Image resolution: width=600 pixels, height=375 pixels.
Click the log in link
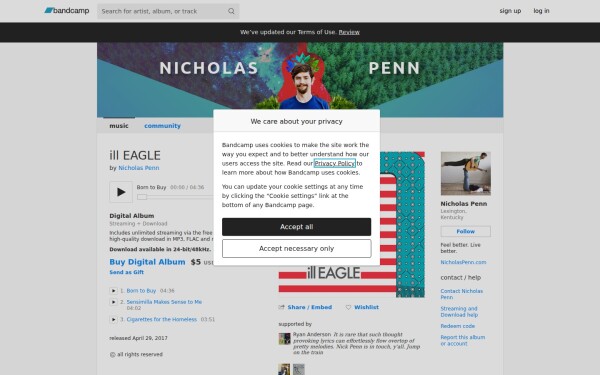click(x=541, y=11)
